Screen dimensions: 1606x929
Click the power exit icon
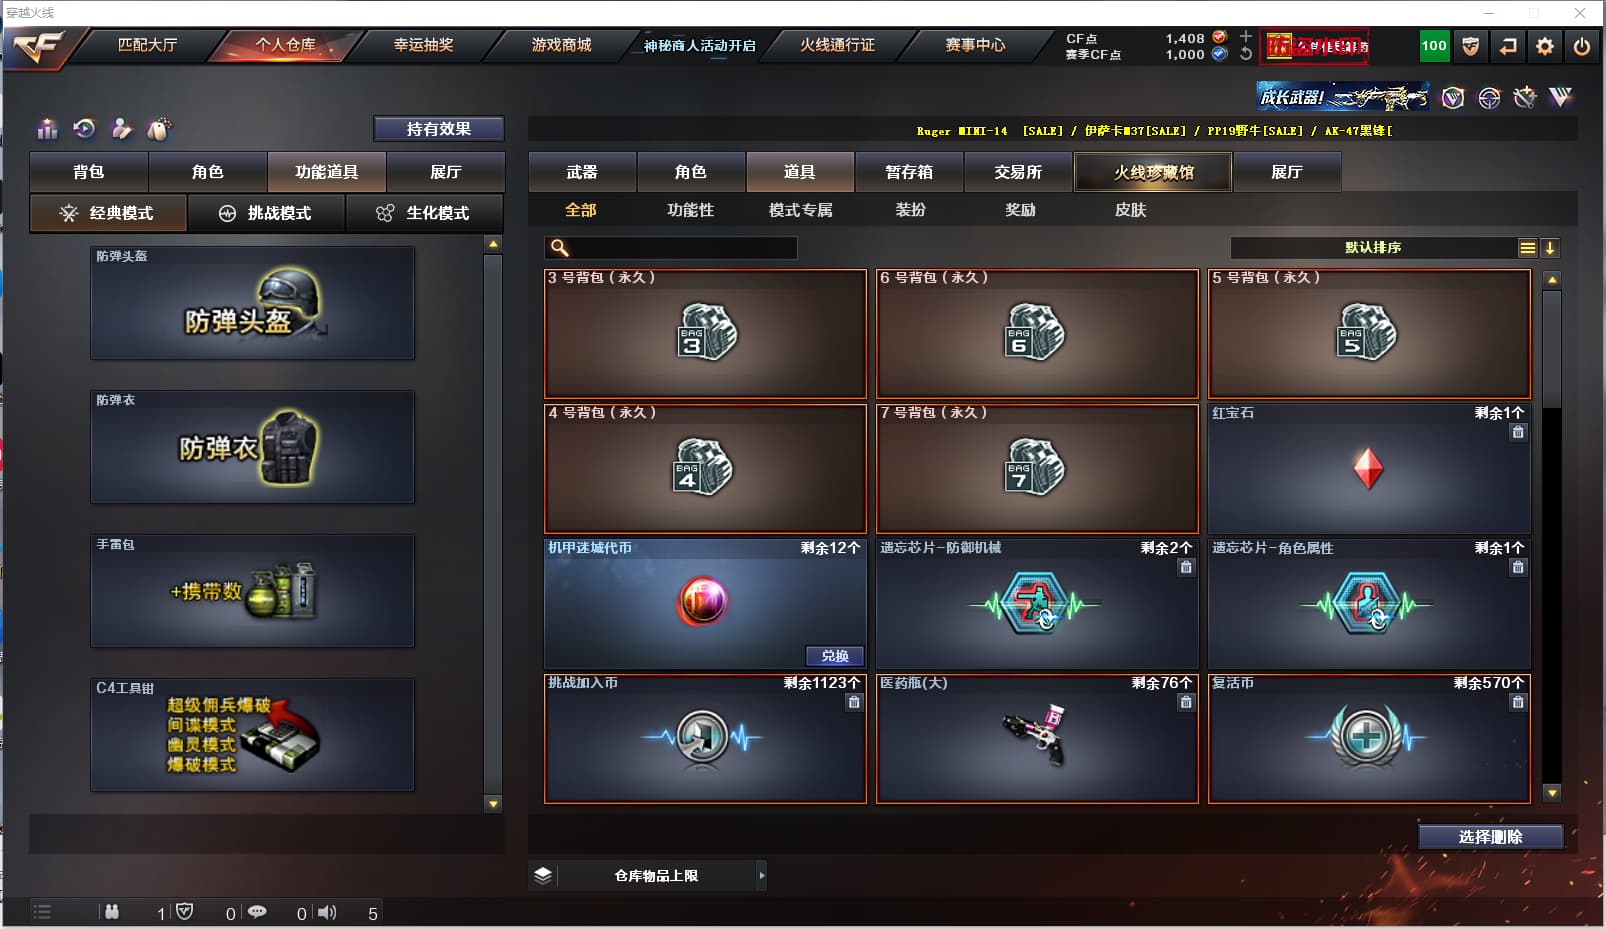[x=1582, y=46]
